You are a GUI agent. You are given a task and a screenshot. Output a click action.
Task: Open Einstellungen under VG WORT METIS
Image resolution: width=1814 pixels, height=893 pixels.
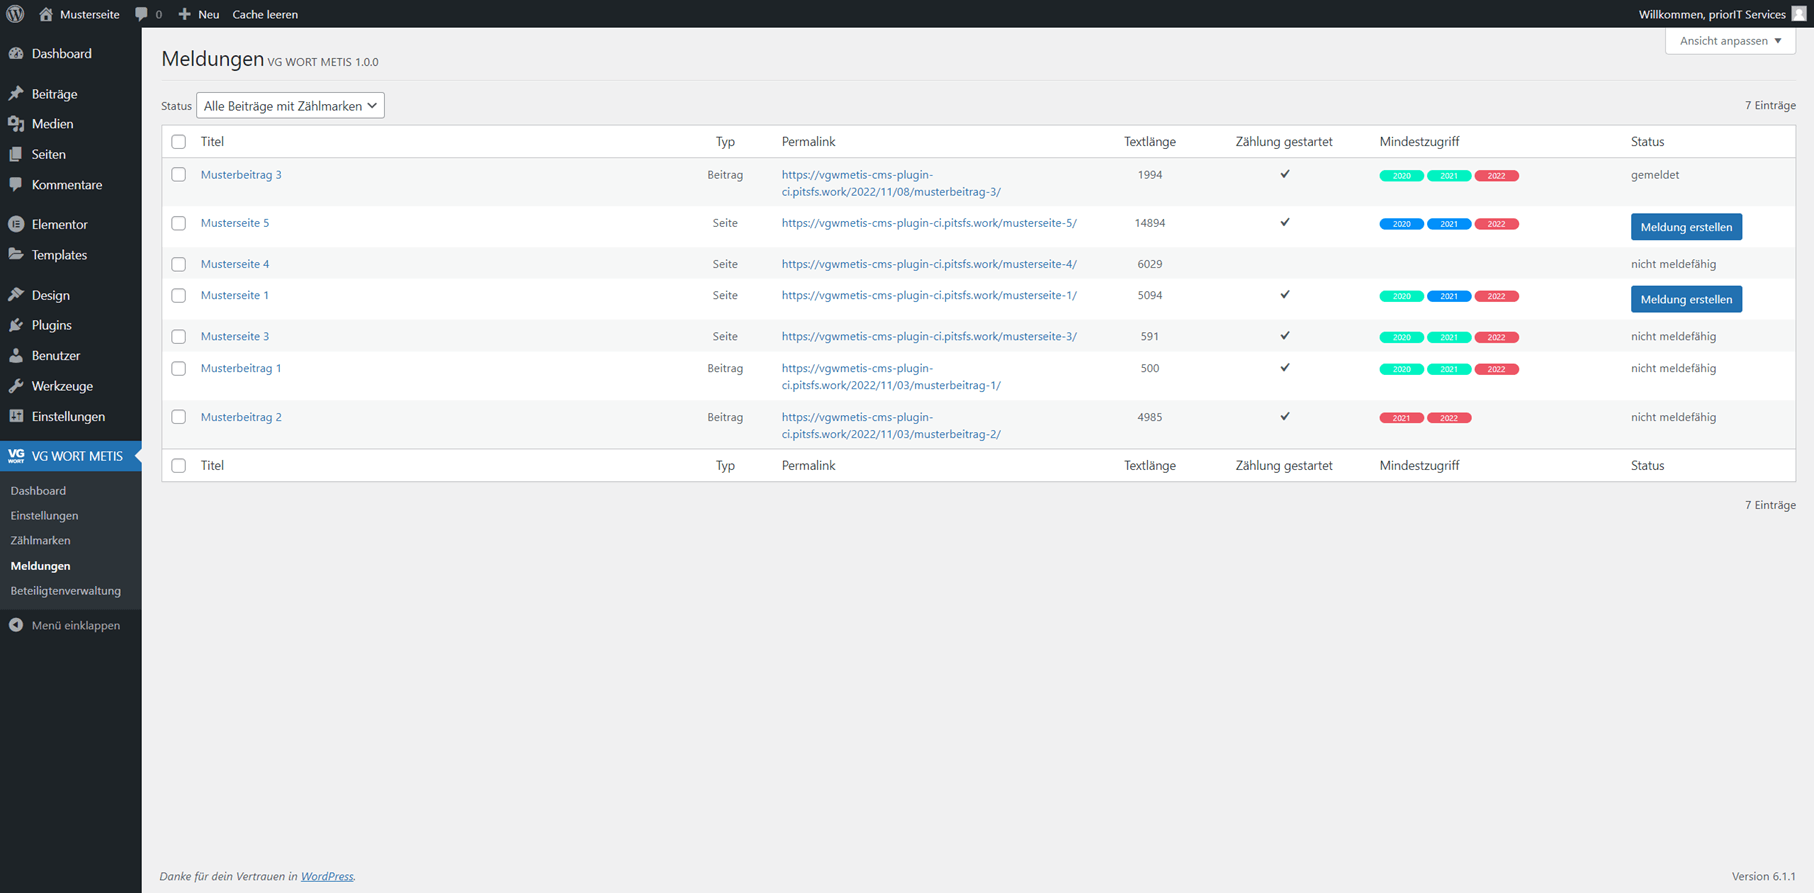click(x=44, y=516)
